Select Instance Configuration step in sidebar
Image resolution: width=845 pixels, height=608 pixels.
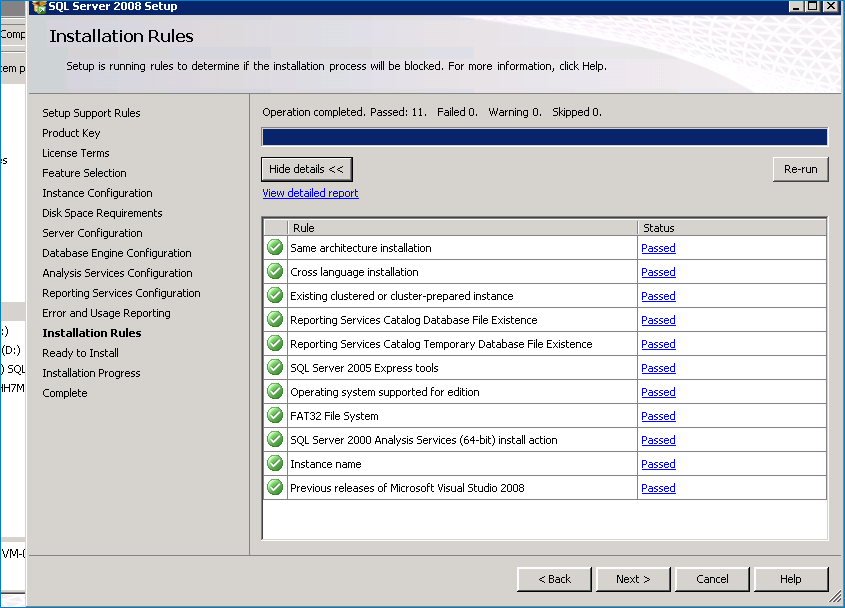pyautogui.click(x=97, y=193)
